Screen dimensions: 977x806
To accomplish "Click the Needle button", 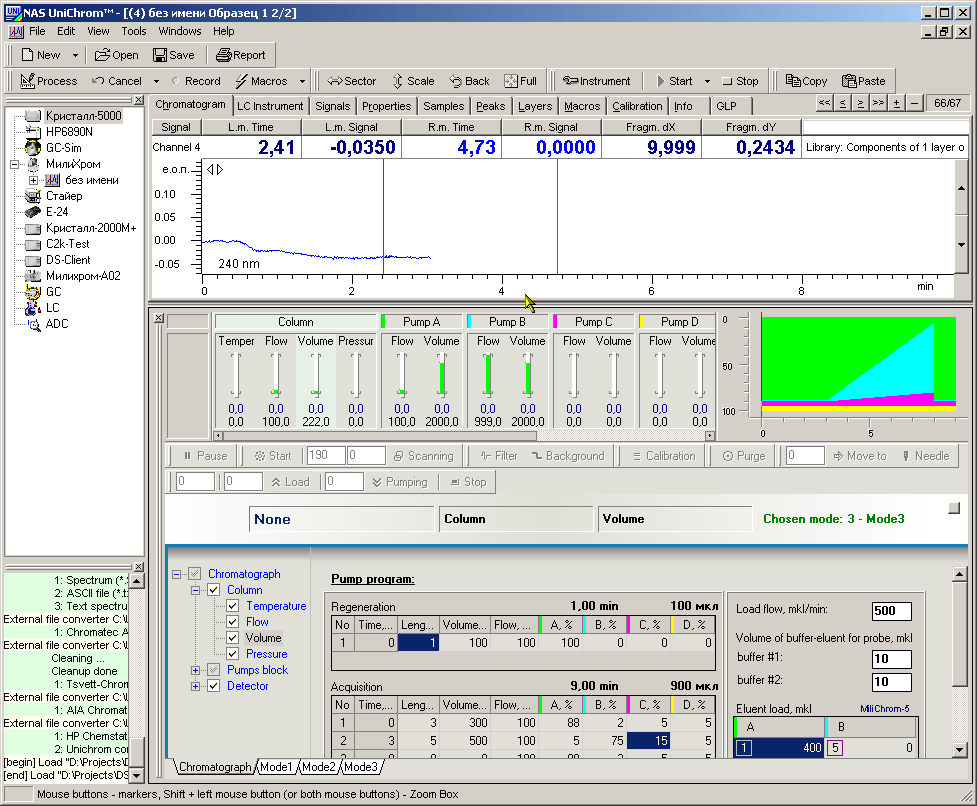I will [925, 456].
